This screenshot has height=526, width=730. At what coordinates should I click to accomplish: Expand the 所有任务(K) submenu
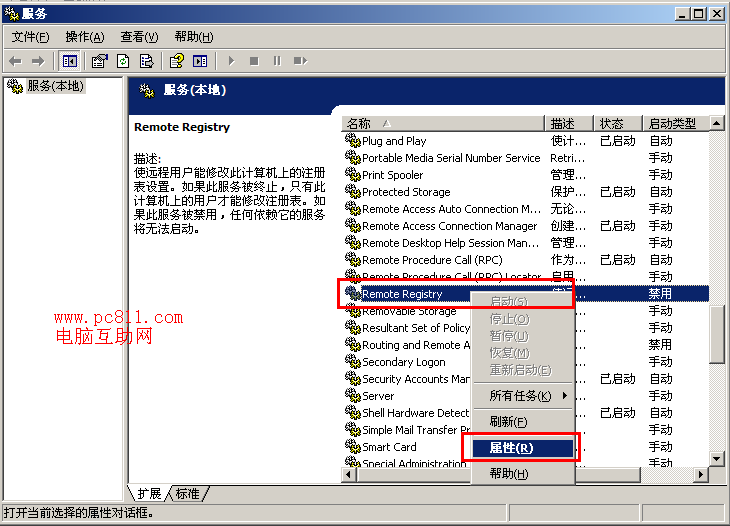click(522, 396)
